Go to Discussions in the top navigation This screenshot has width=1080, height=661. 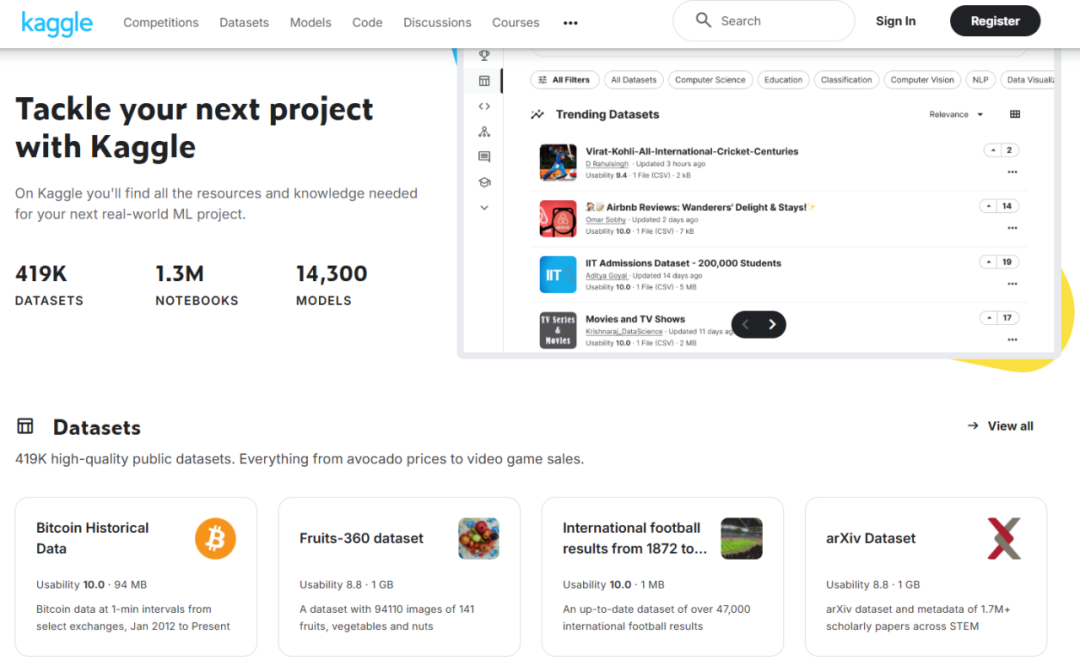pyautogui.click(x=437, y=22)
